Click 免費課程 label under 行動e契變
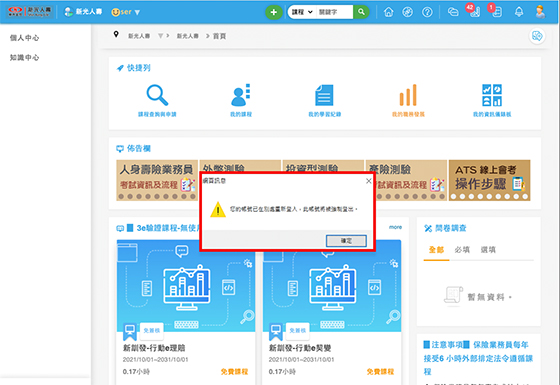The height and width of the screenshot is (385, 560). pyautogui.click(x=380, y=372)
